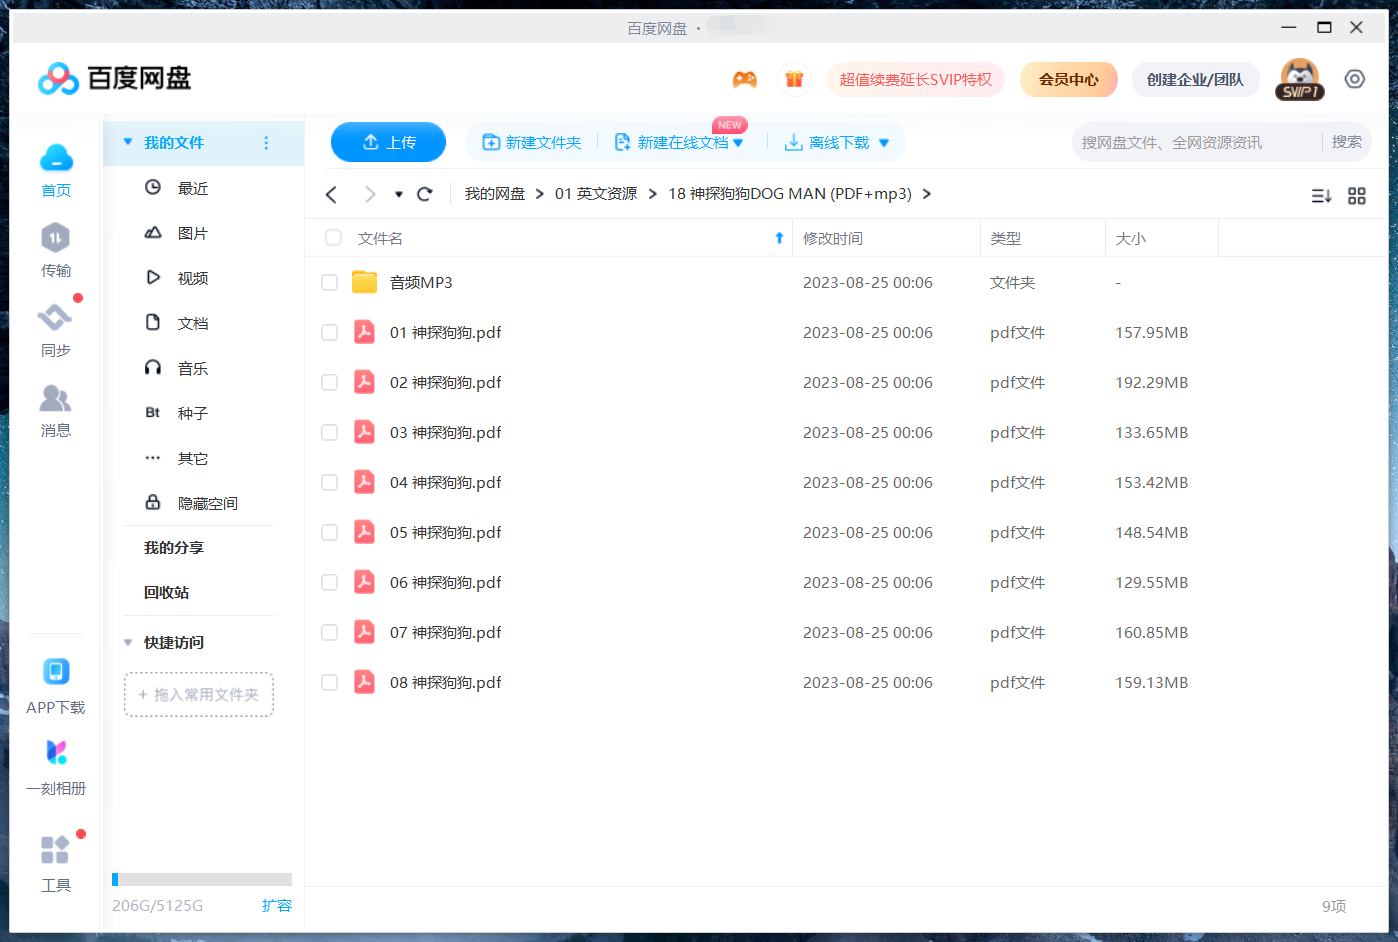This screenshot has width=1398, height=942.
Task: Click the storage usage progress bar
Action: [x=200, y=878]
